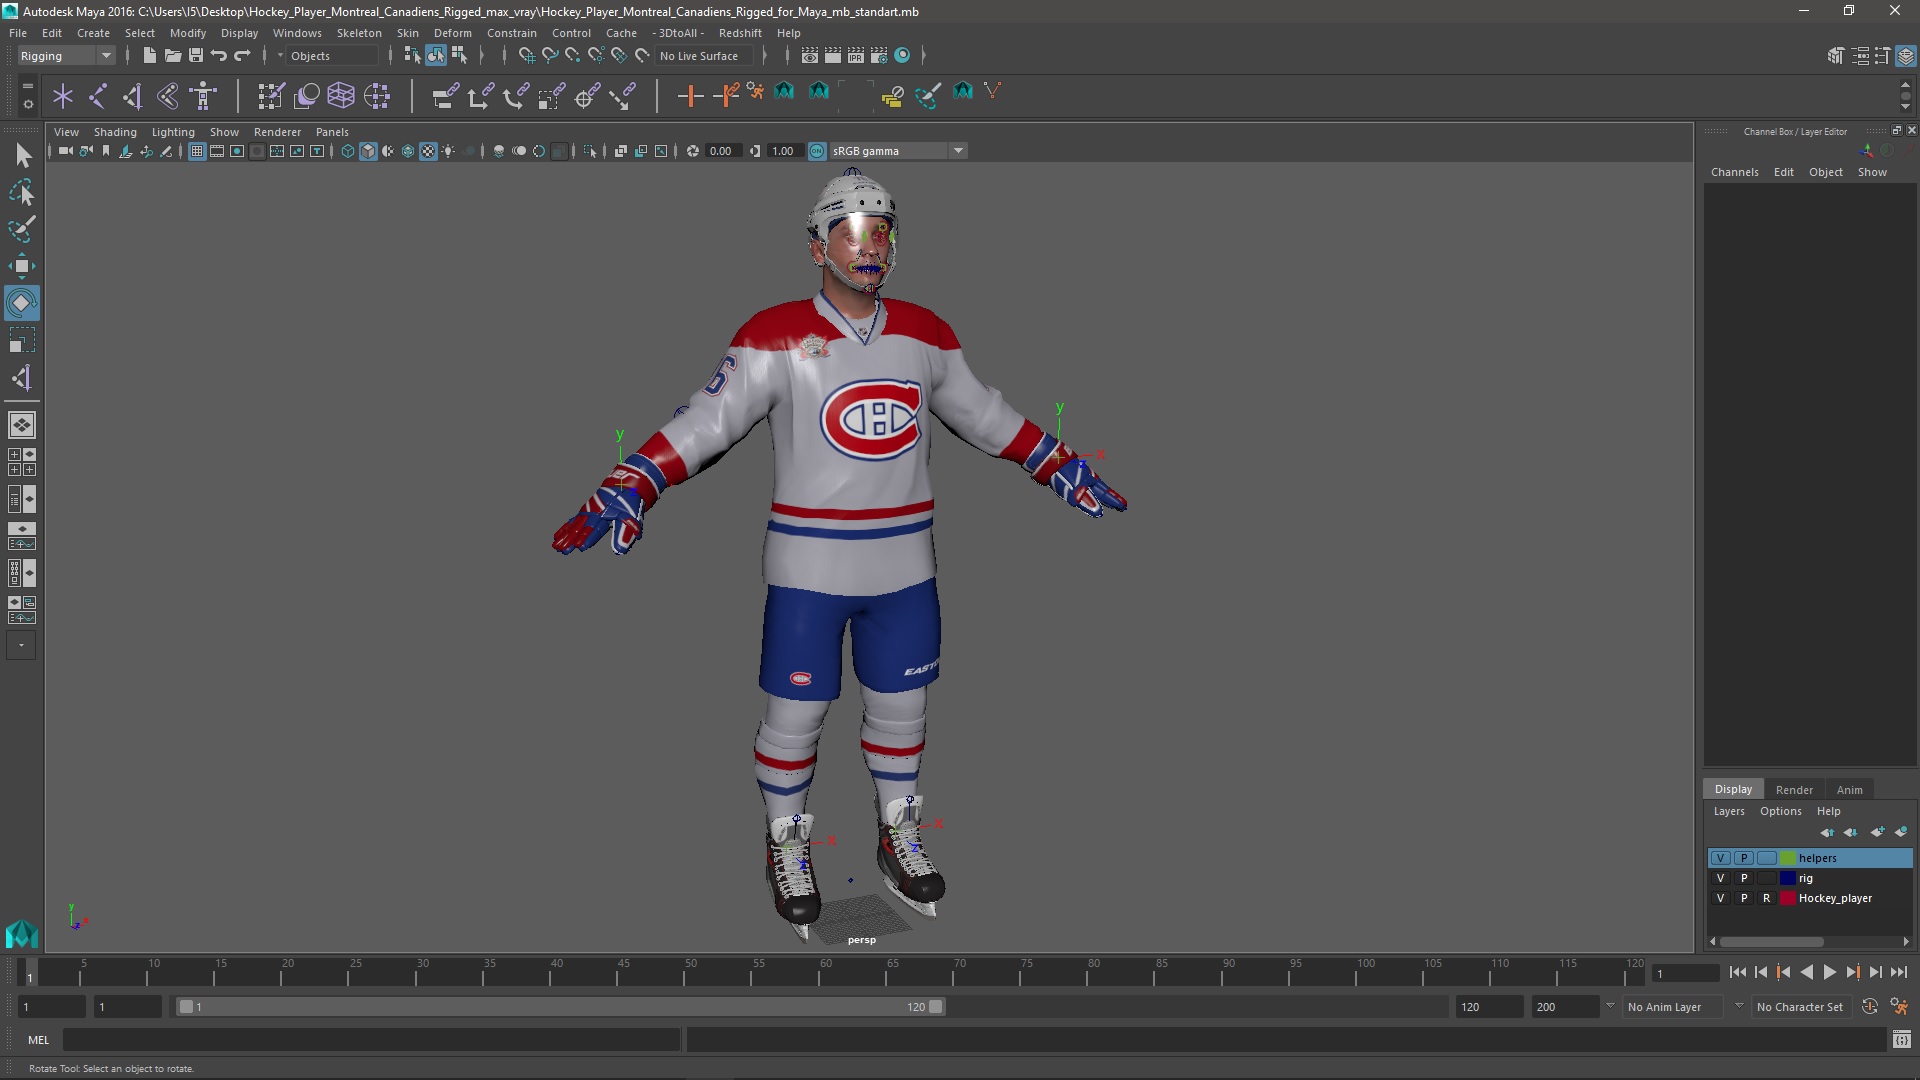The image size is (1920, 1080).
Task: Choose the Lasso Select tool
Action: coord(22,192)
